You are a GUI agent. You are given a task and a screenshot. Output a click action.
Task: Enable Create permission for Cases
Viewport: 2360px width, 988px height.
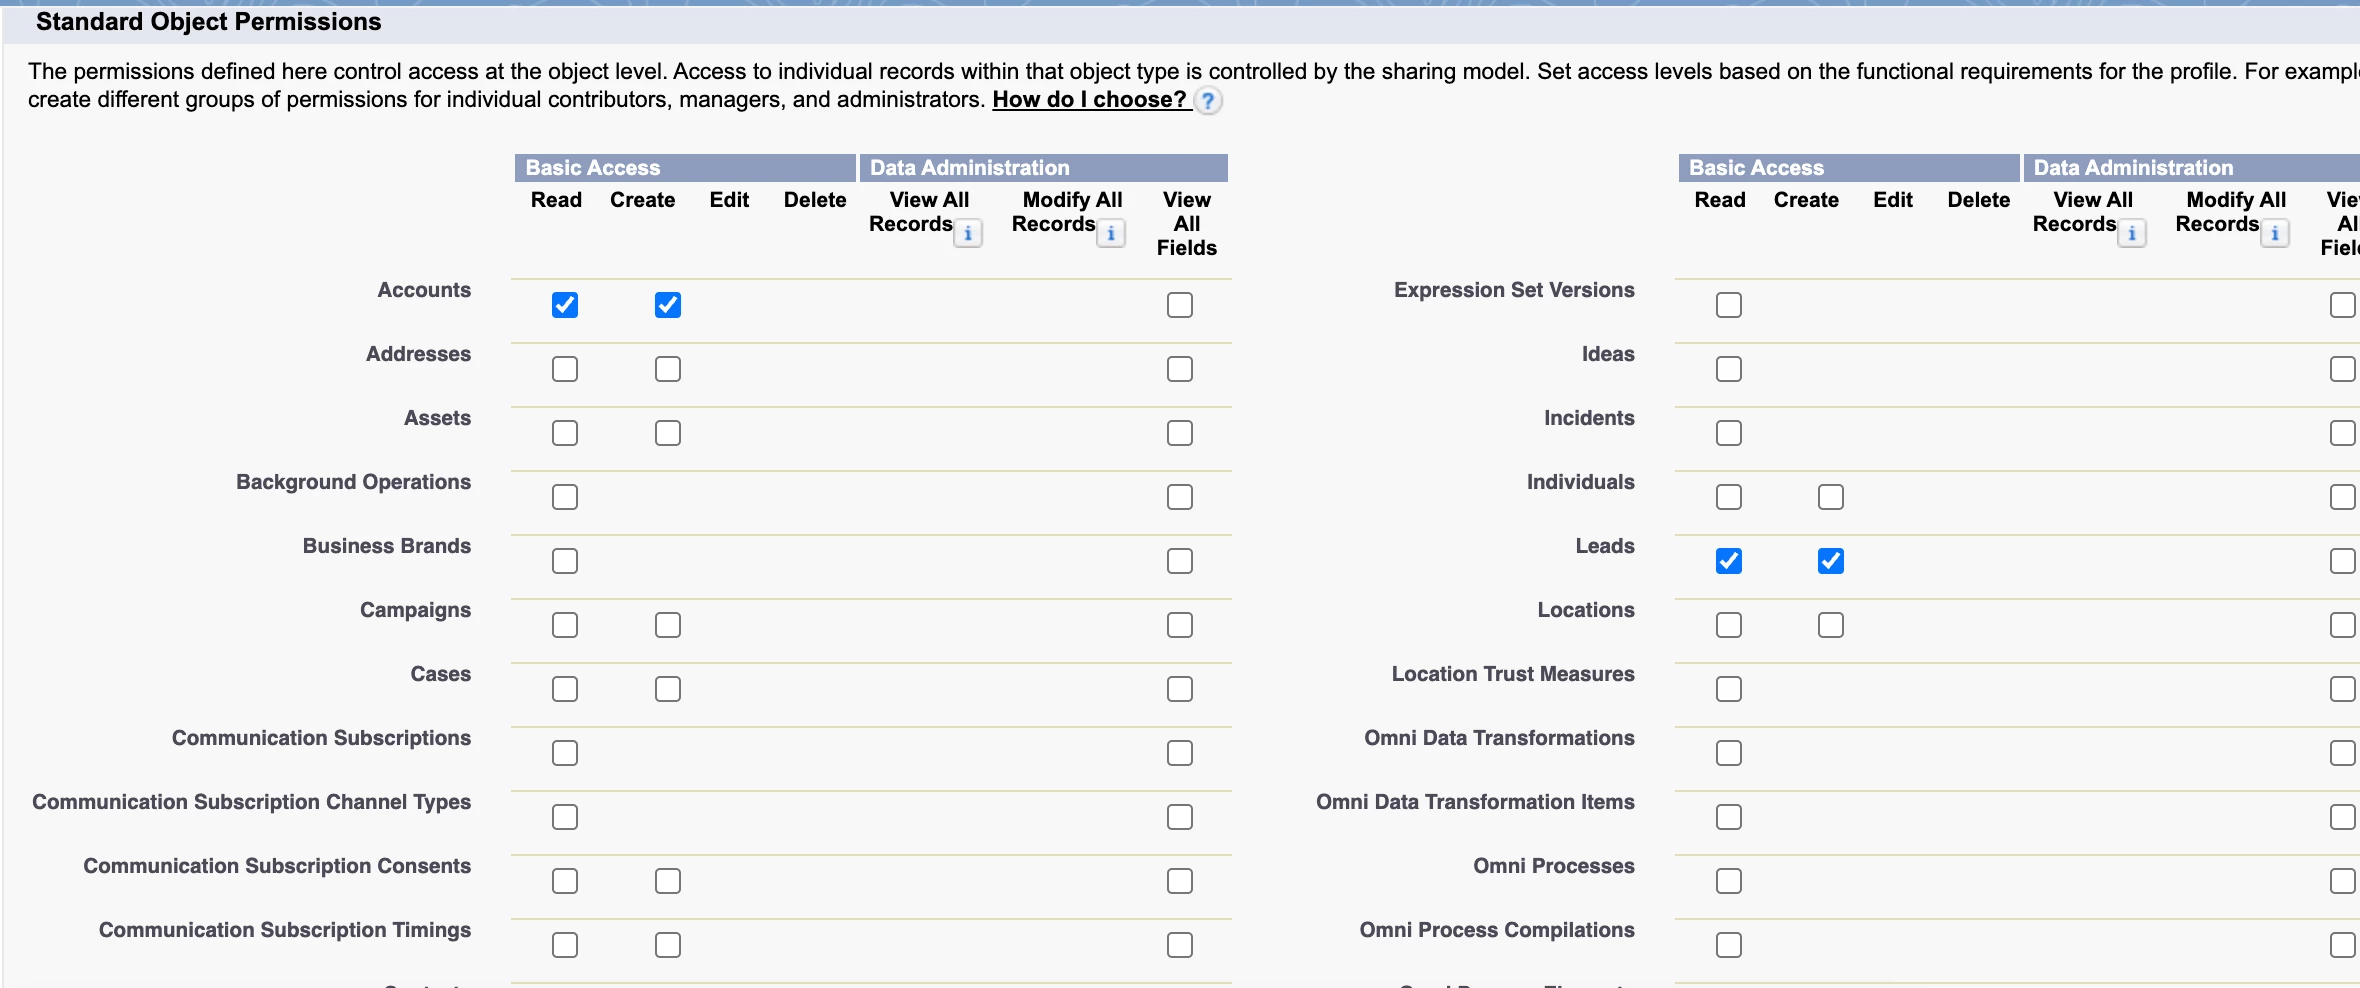(x=668, y=689)
